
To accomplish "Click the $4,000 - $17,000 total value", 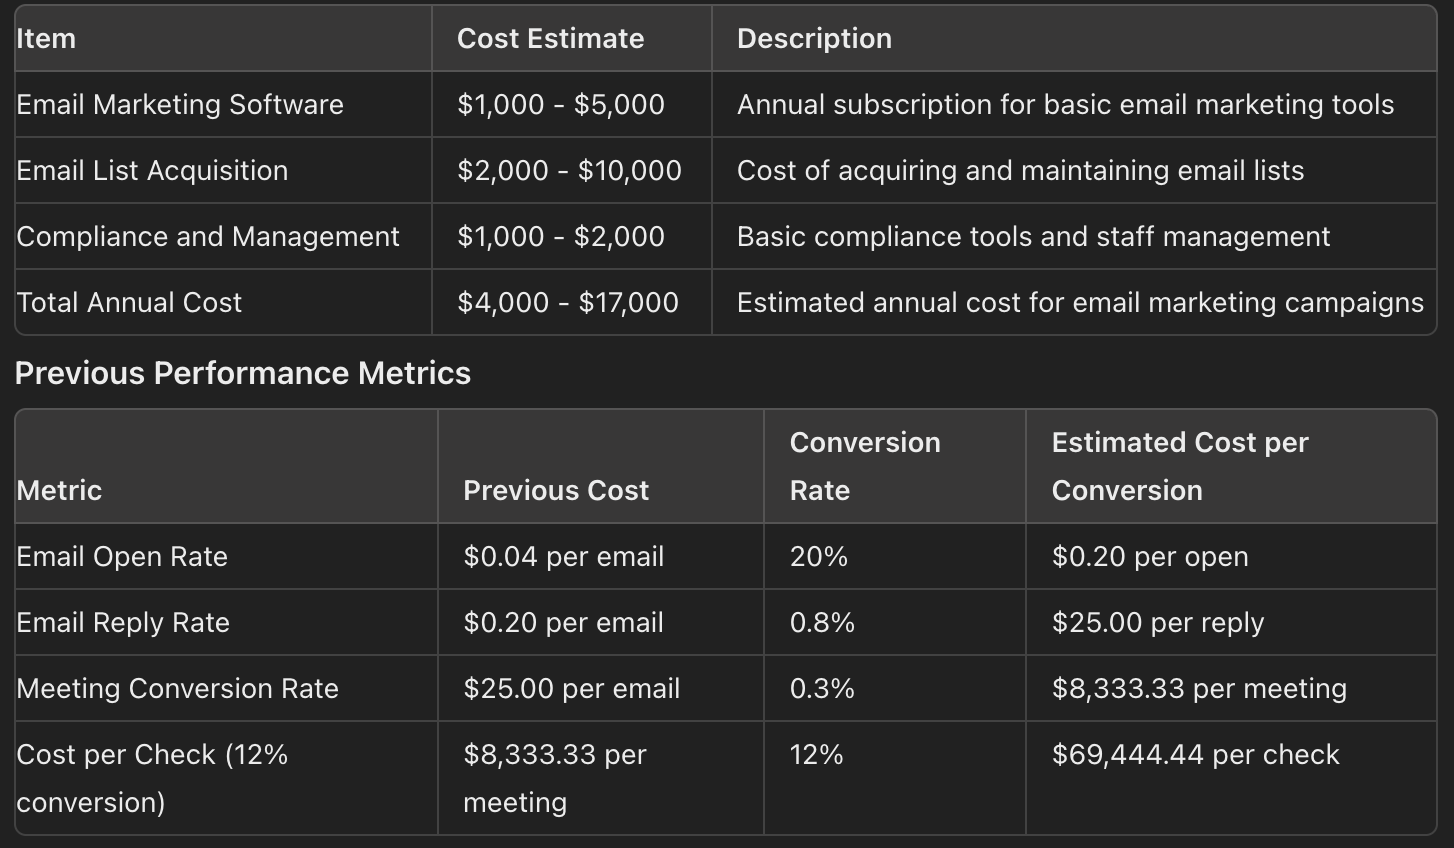I will pyautogui.click(x=568, y=303).
